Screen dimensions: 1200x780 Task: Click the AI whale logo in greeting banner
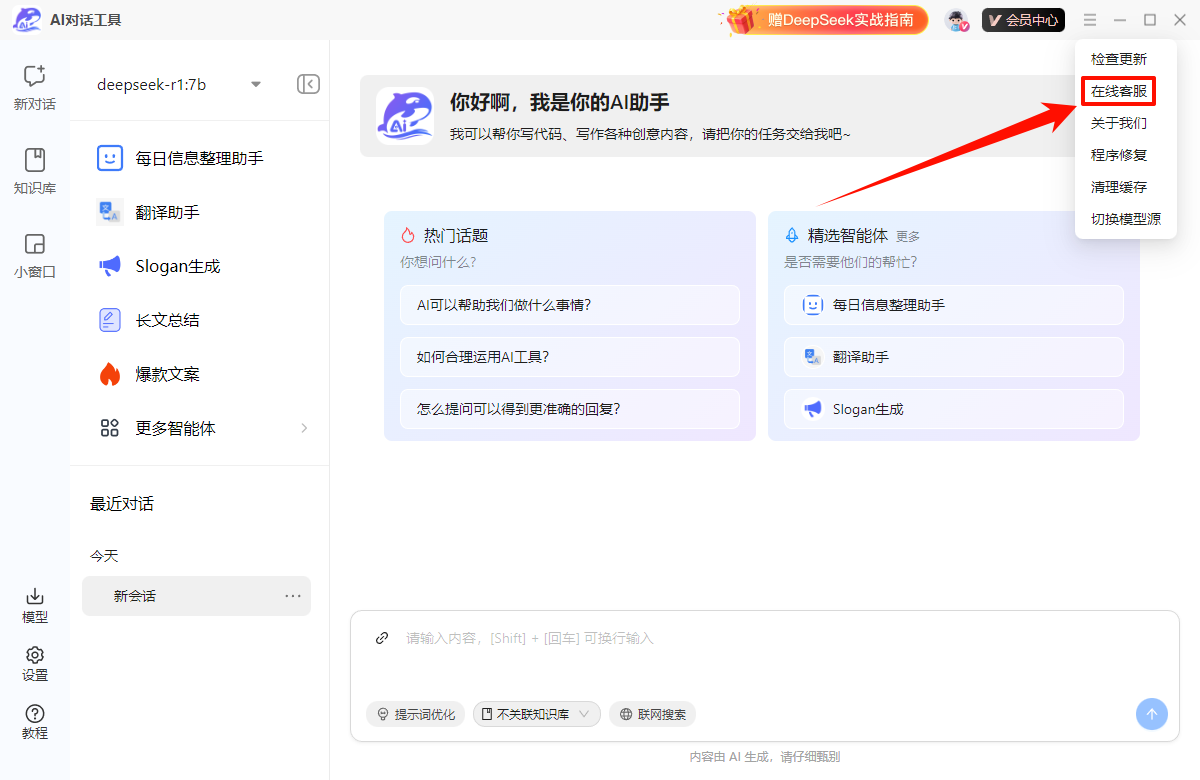pos(405,116)
